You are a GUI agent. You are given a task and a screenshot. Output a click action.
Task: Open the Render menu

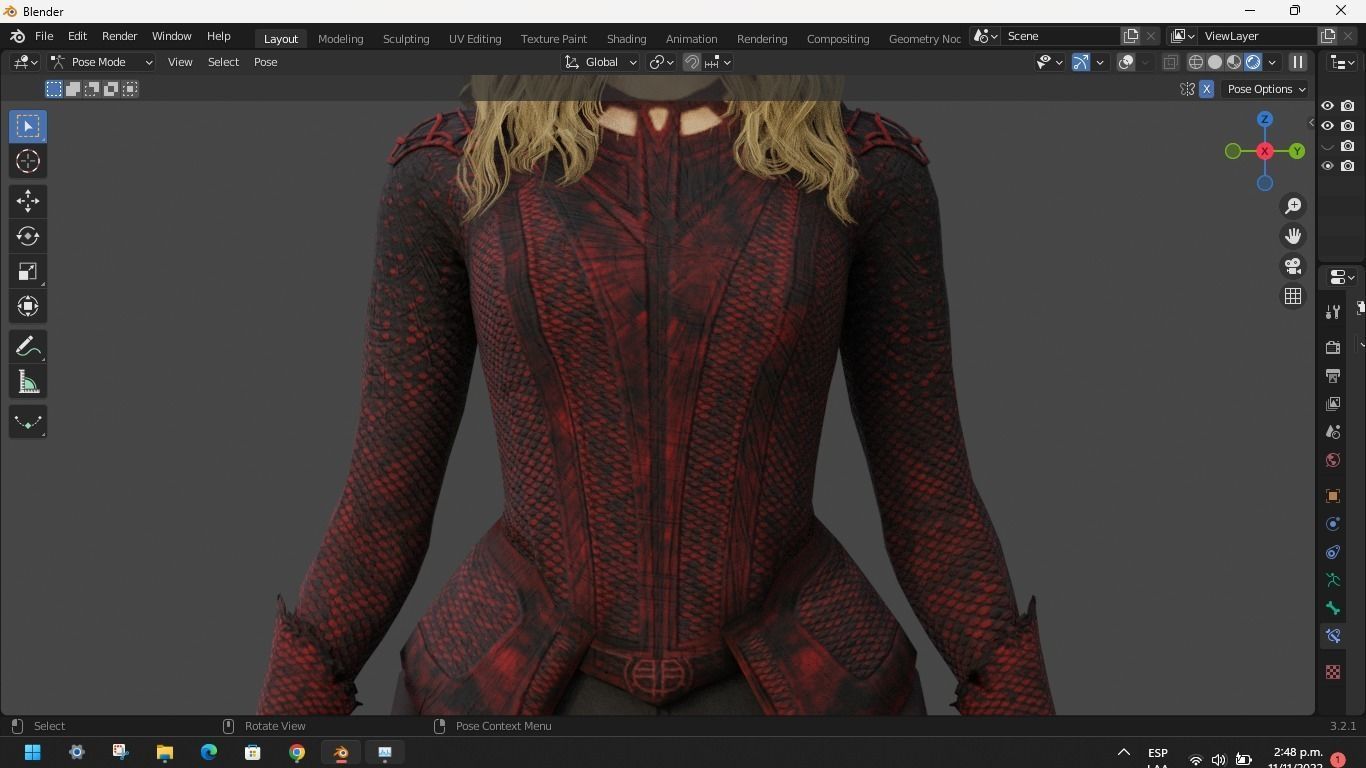pos(119,36)
